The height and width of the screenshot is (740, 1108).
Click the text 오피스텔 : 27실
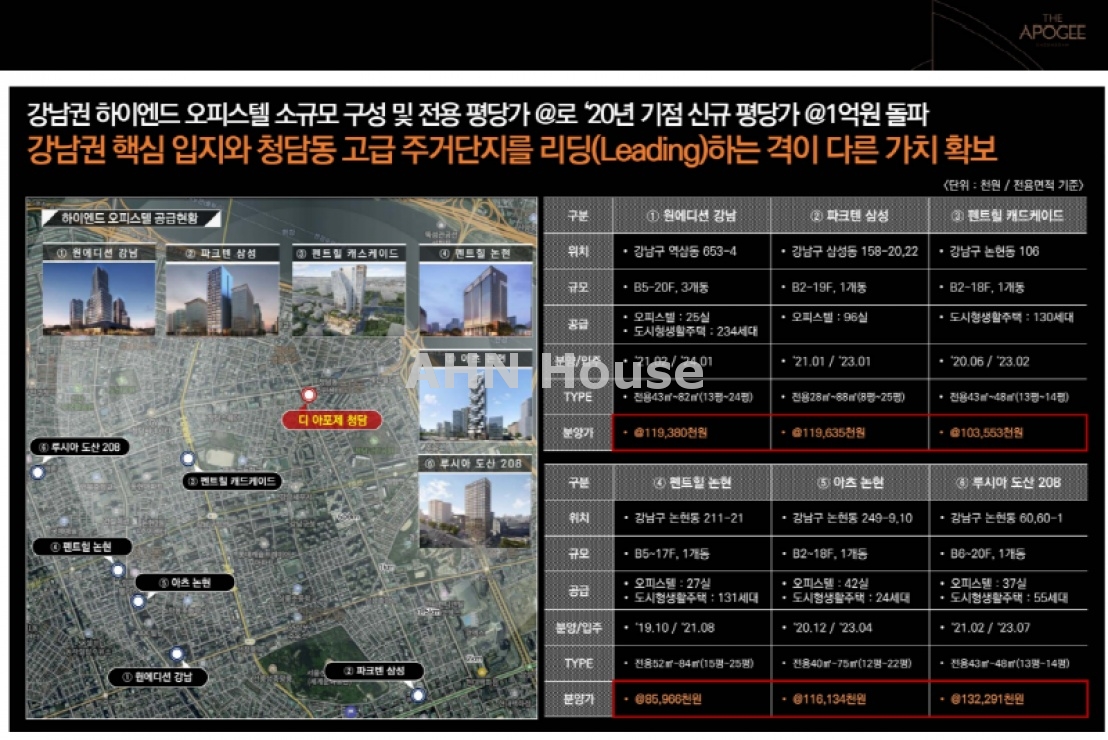tap(671, 583)
